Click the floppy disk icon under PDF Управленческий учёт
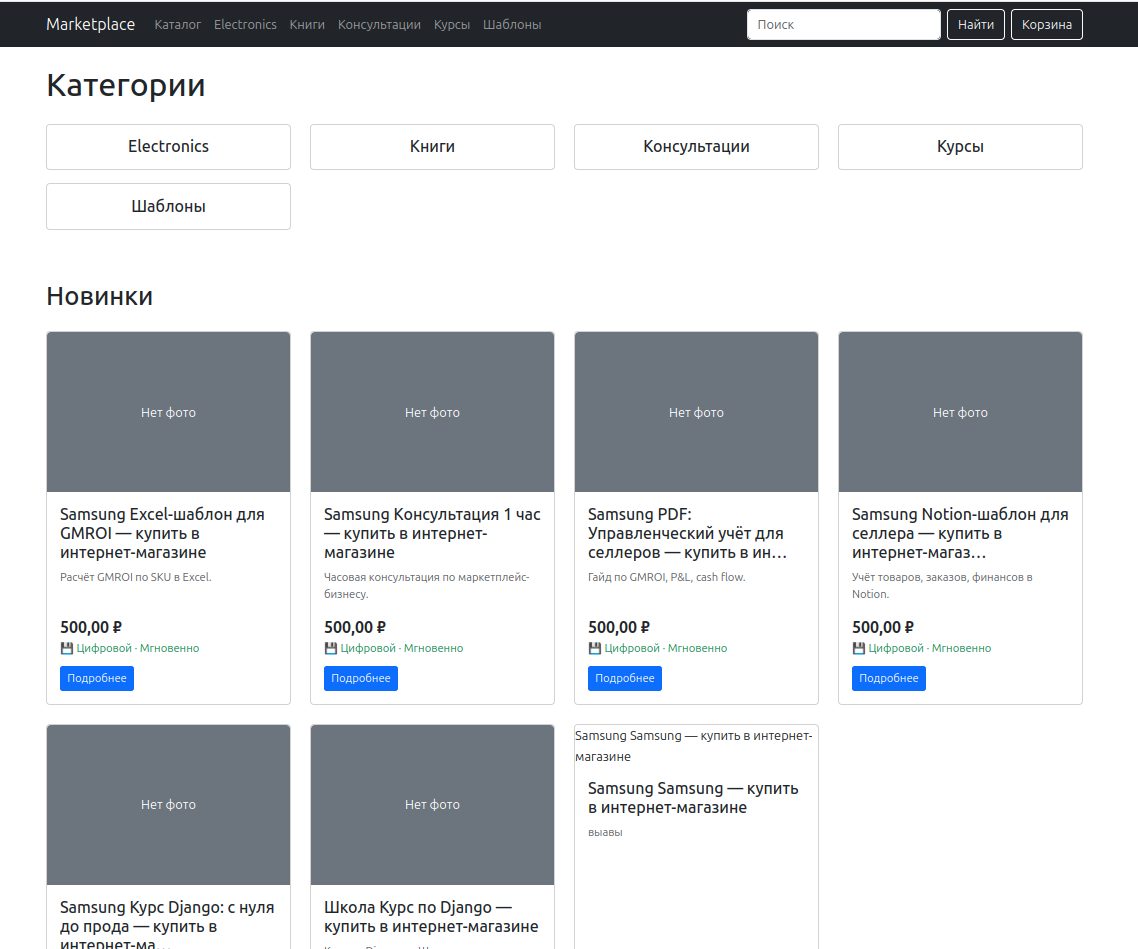Screen dimensions: 1138x949 (595, 648)
